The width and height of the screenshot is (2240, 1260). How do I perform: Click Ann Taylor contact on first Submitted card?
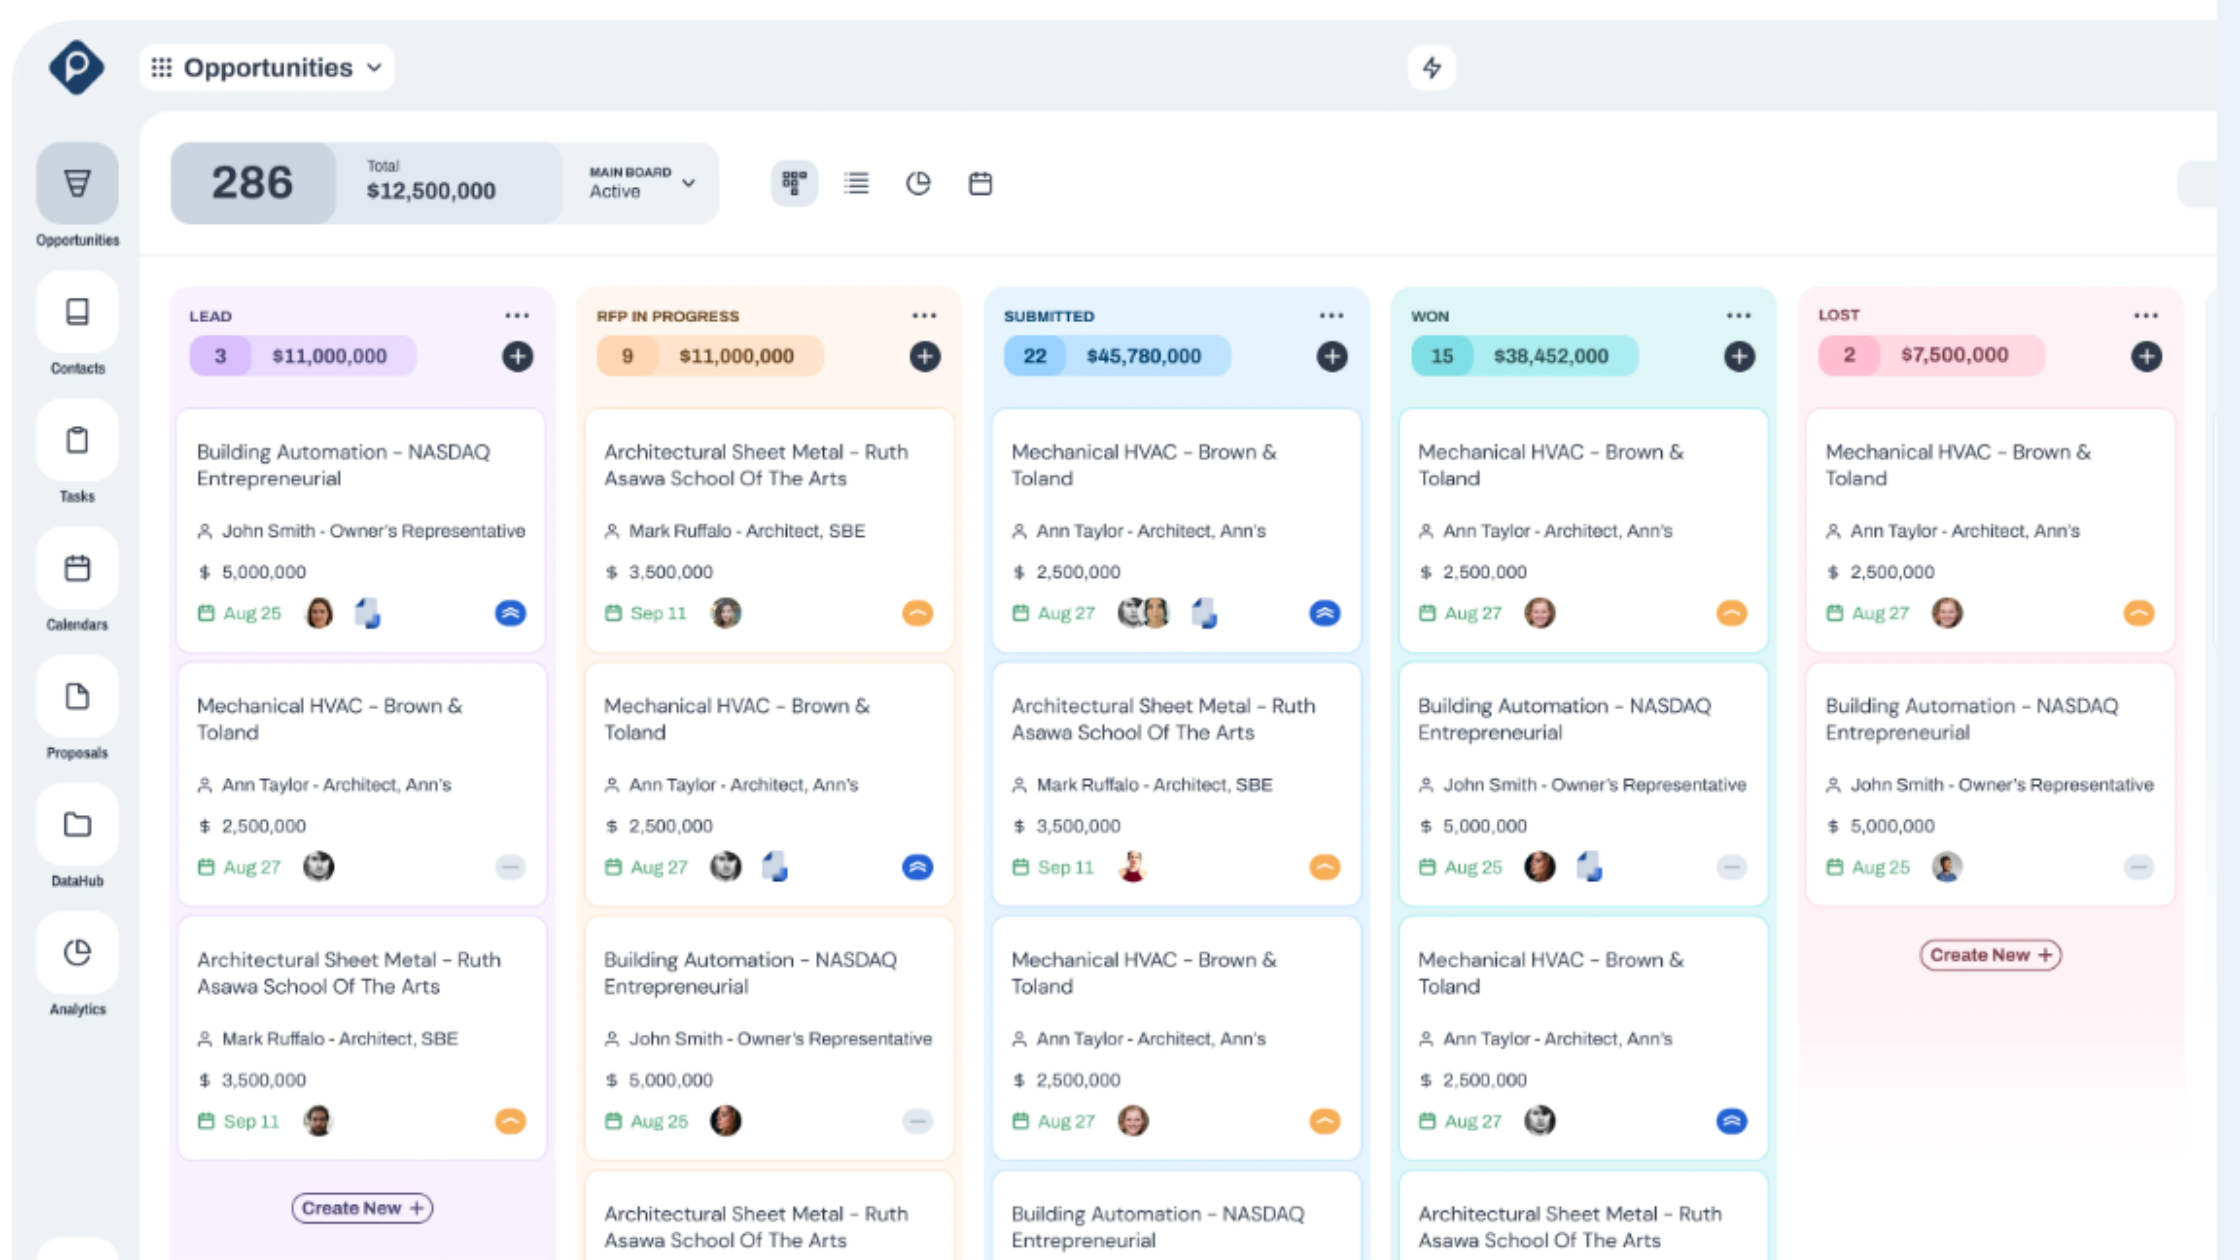1138,531
